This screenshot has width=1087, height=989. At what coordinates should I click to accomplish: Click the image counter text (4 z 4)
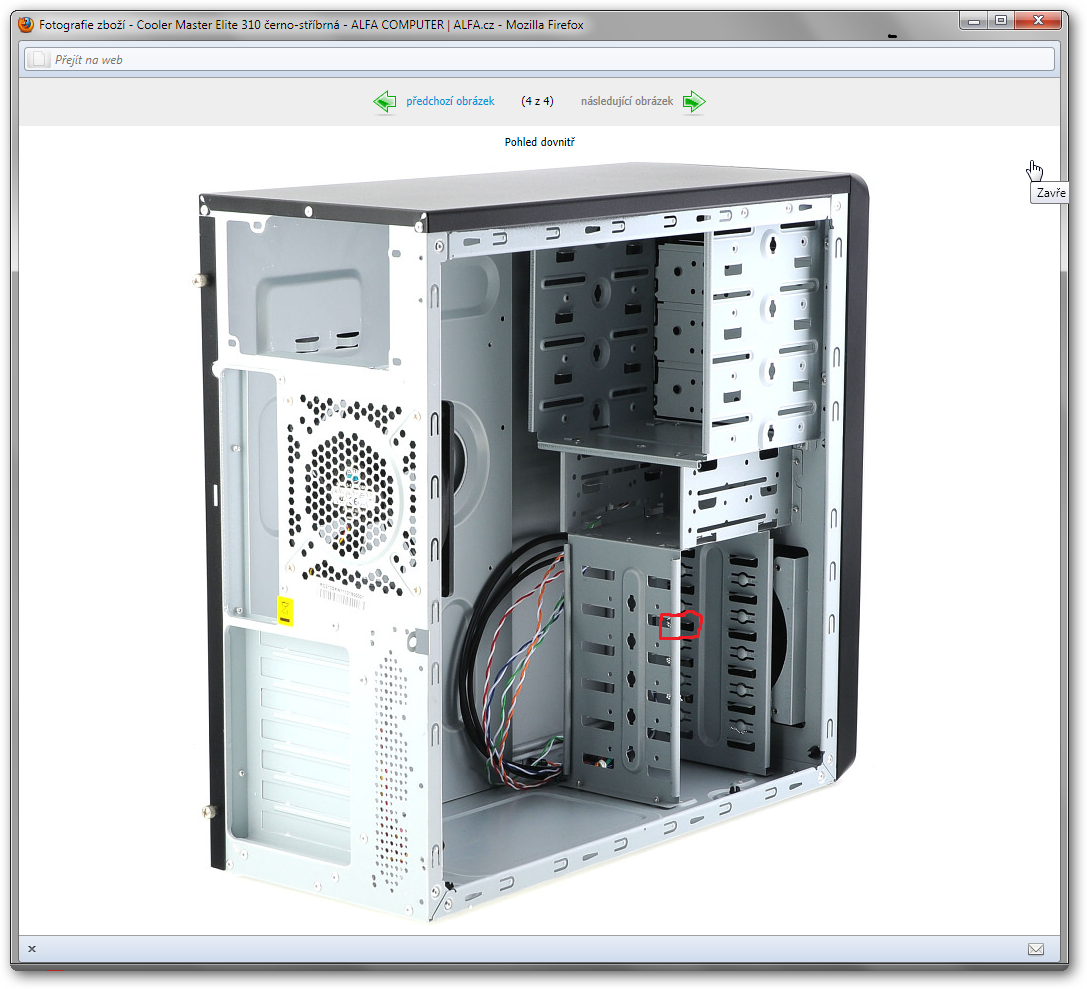tap(537, 101)
